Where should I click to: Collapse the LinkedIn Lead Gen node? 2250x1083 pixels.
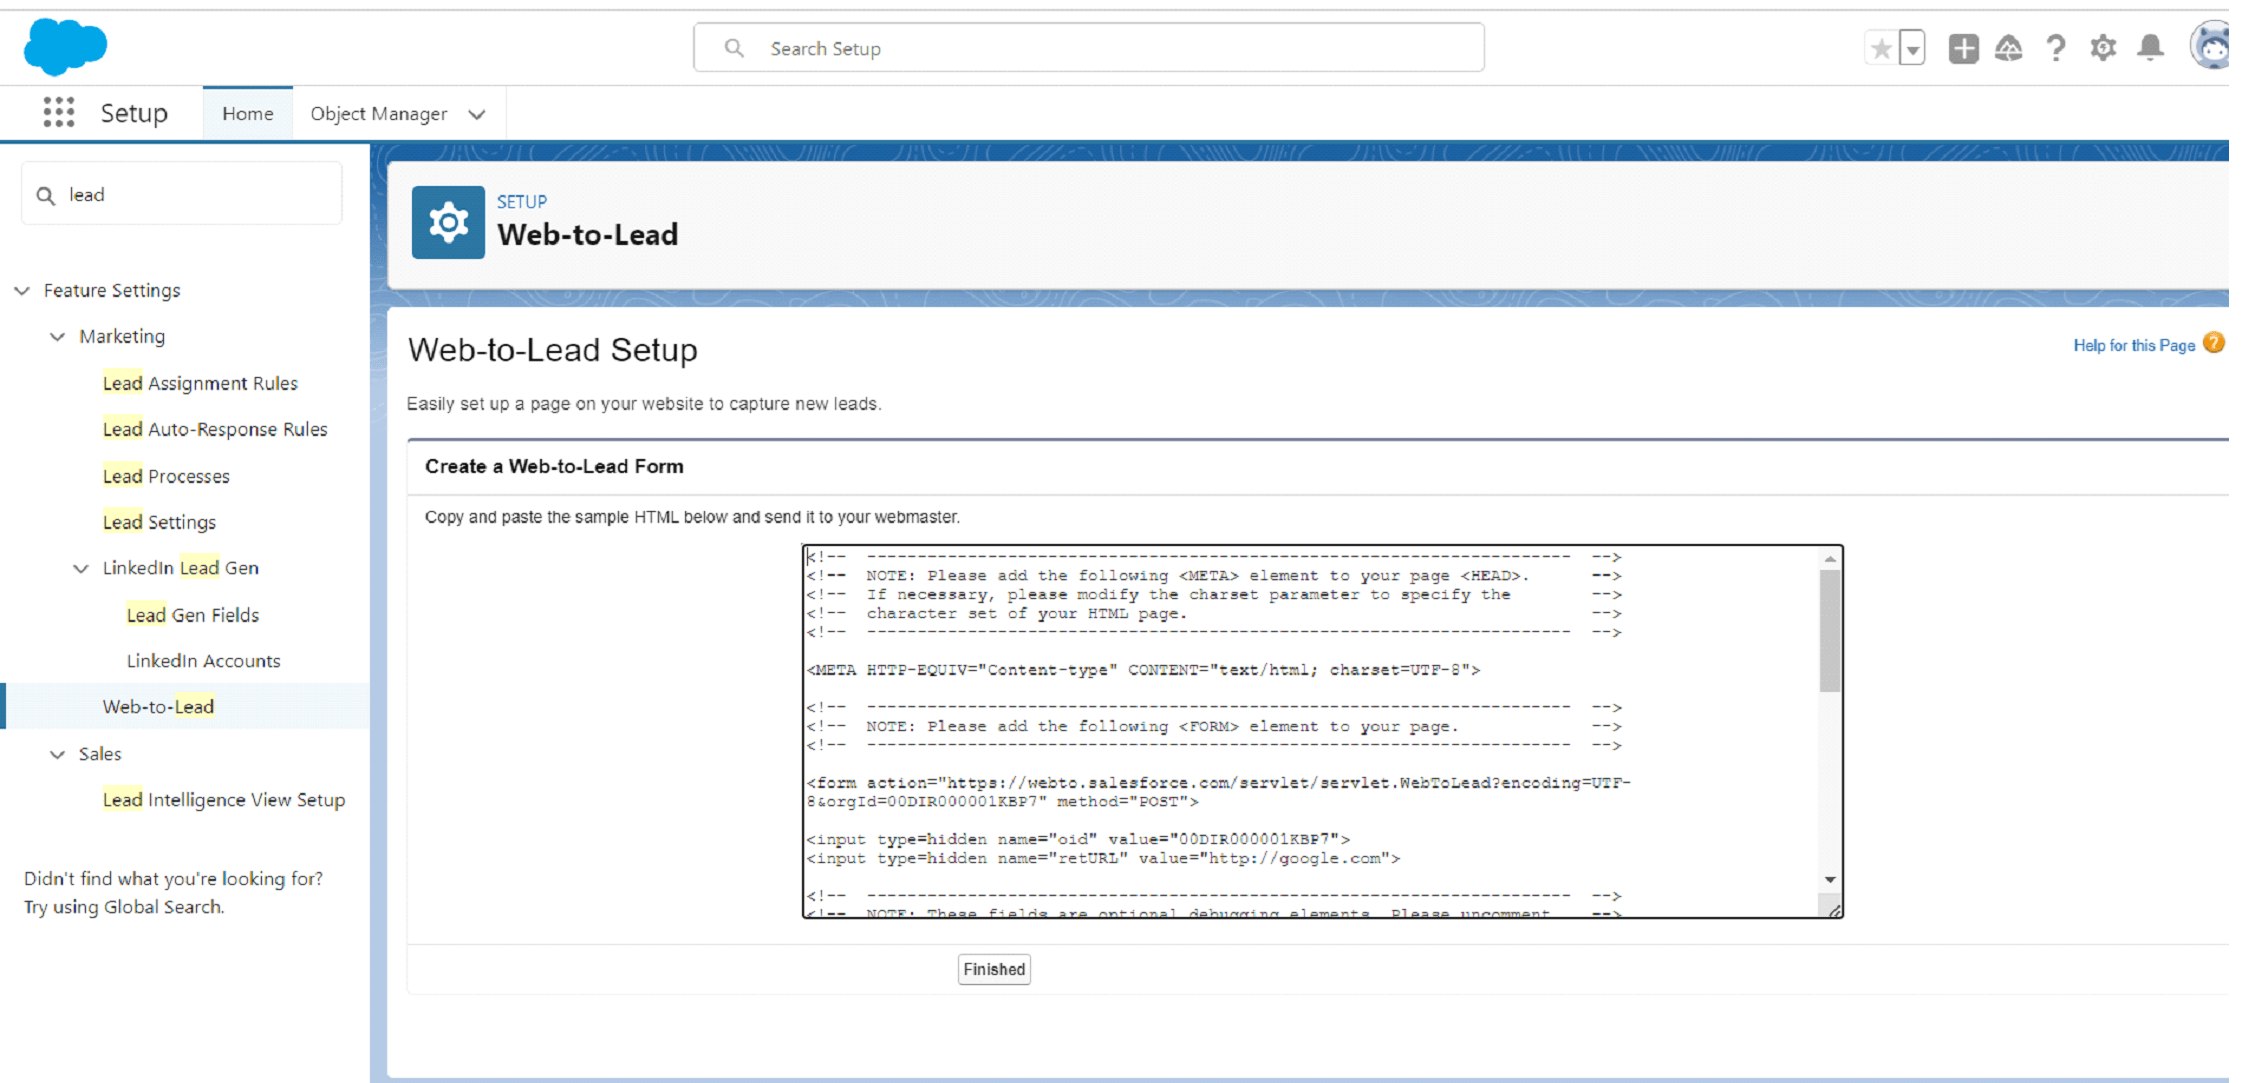81,568
